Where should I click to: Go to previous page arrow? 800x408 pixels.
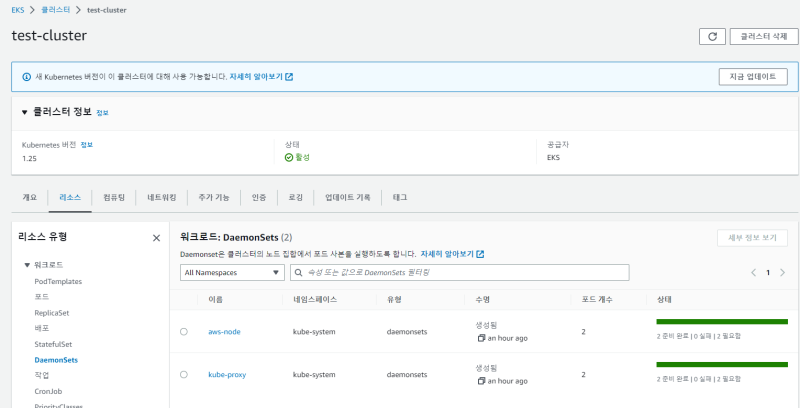tap(753, 272)
